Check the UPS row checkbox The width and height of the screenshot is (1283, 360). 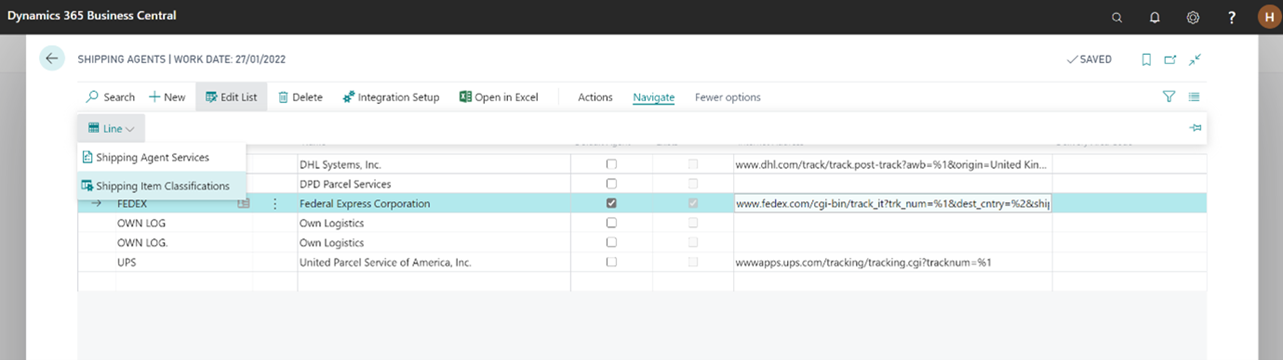click(611, 262)
